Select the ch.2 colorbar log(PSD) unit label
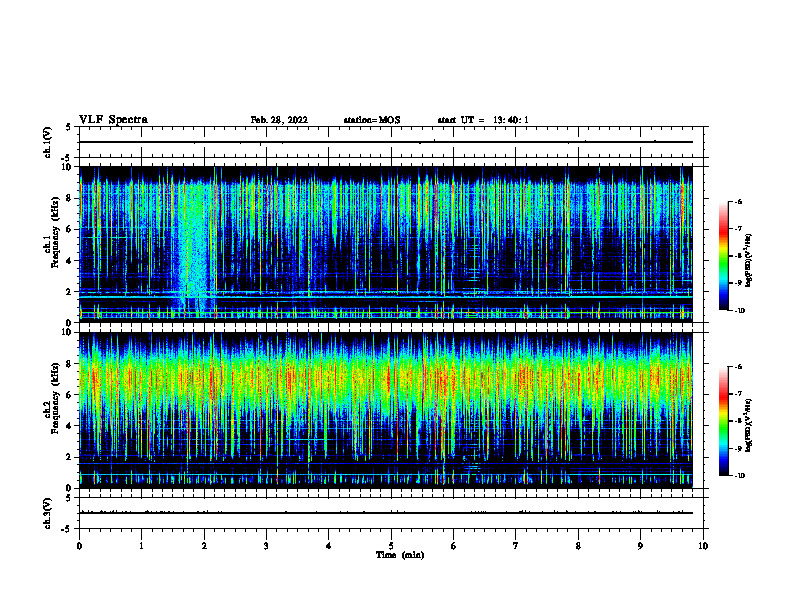792x612 pixels. pos(748,425)
